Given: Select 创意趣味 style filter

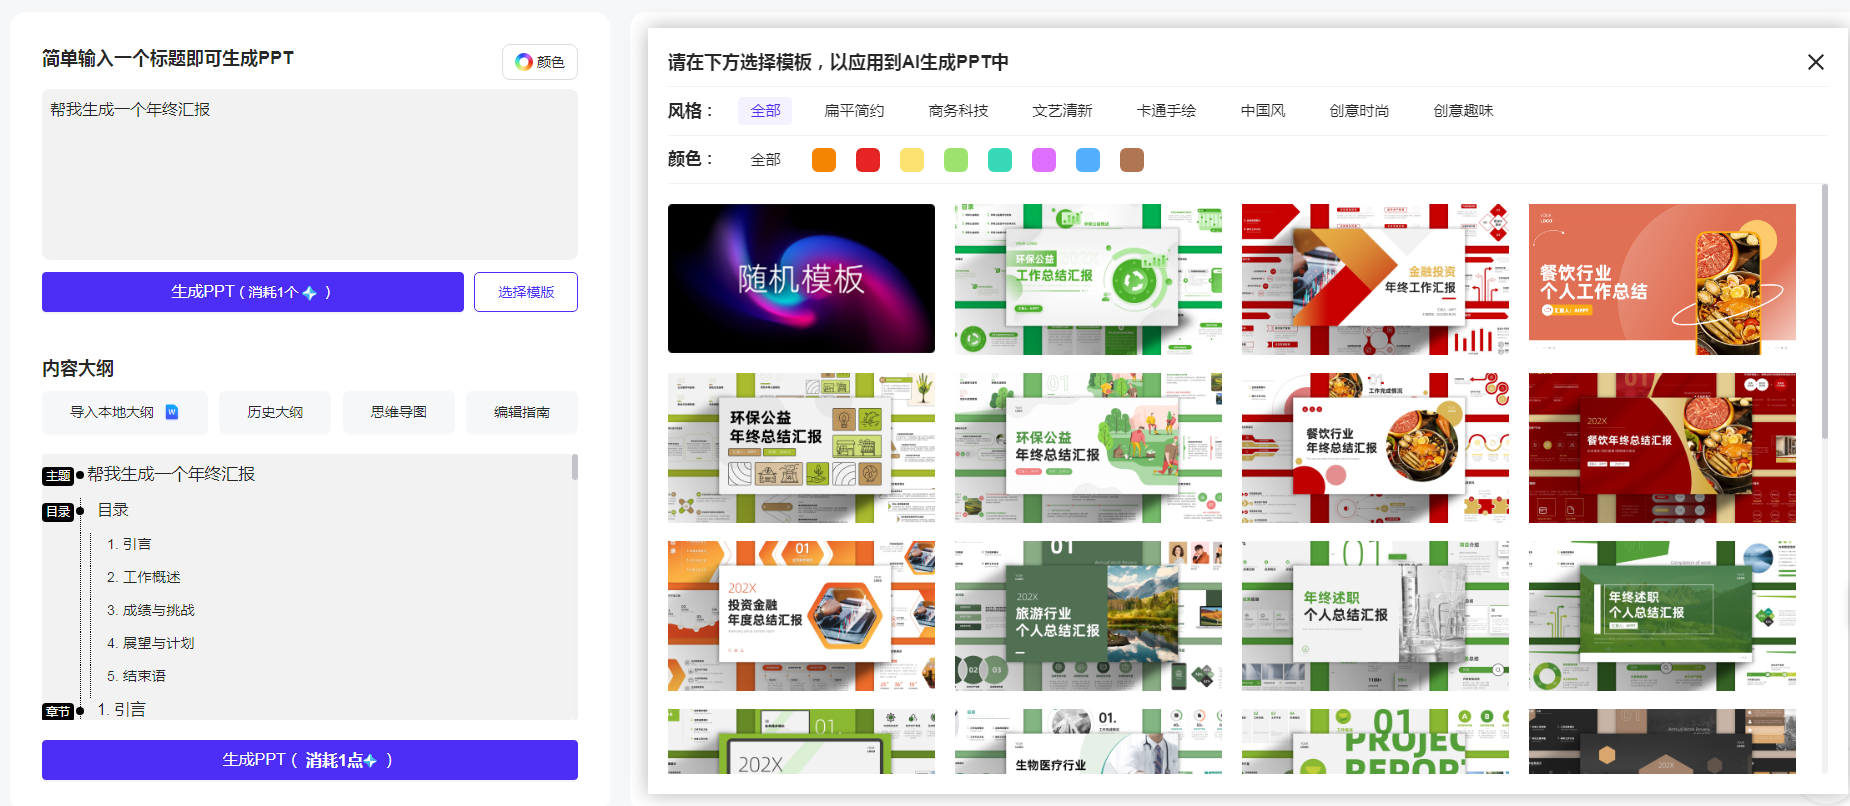Looking at the screenshot, I should [1463, 111].
